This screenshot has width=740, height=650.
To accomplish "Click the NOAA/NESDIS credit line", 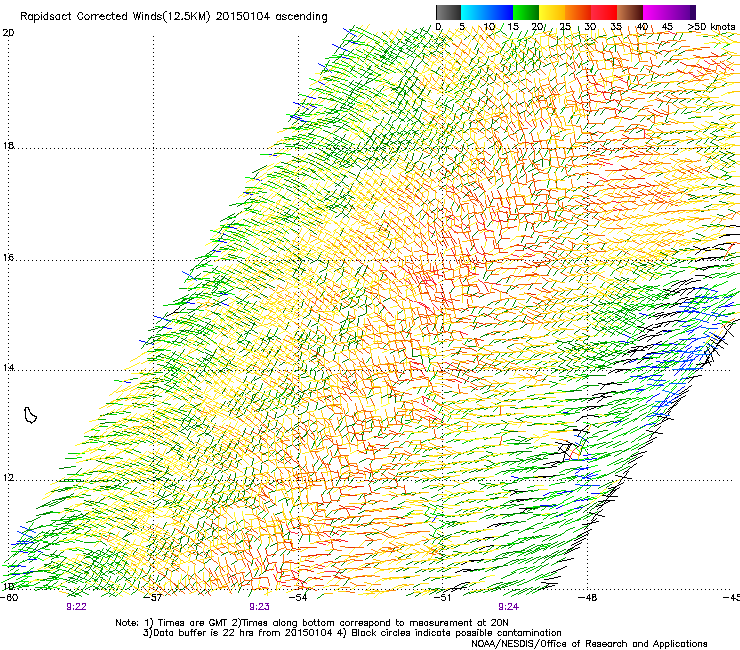I will pyautogui.click(x=589, y=644).
